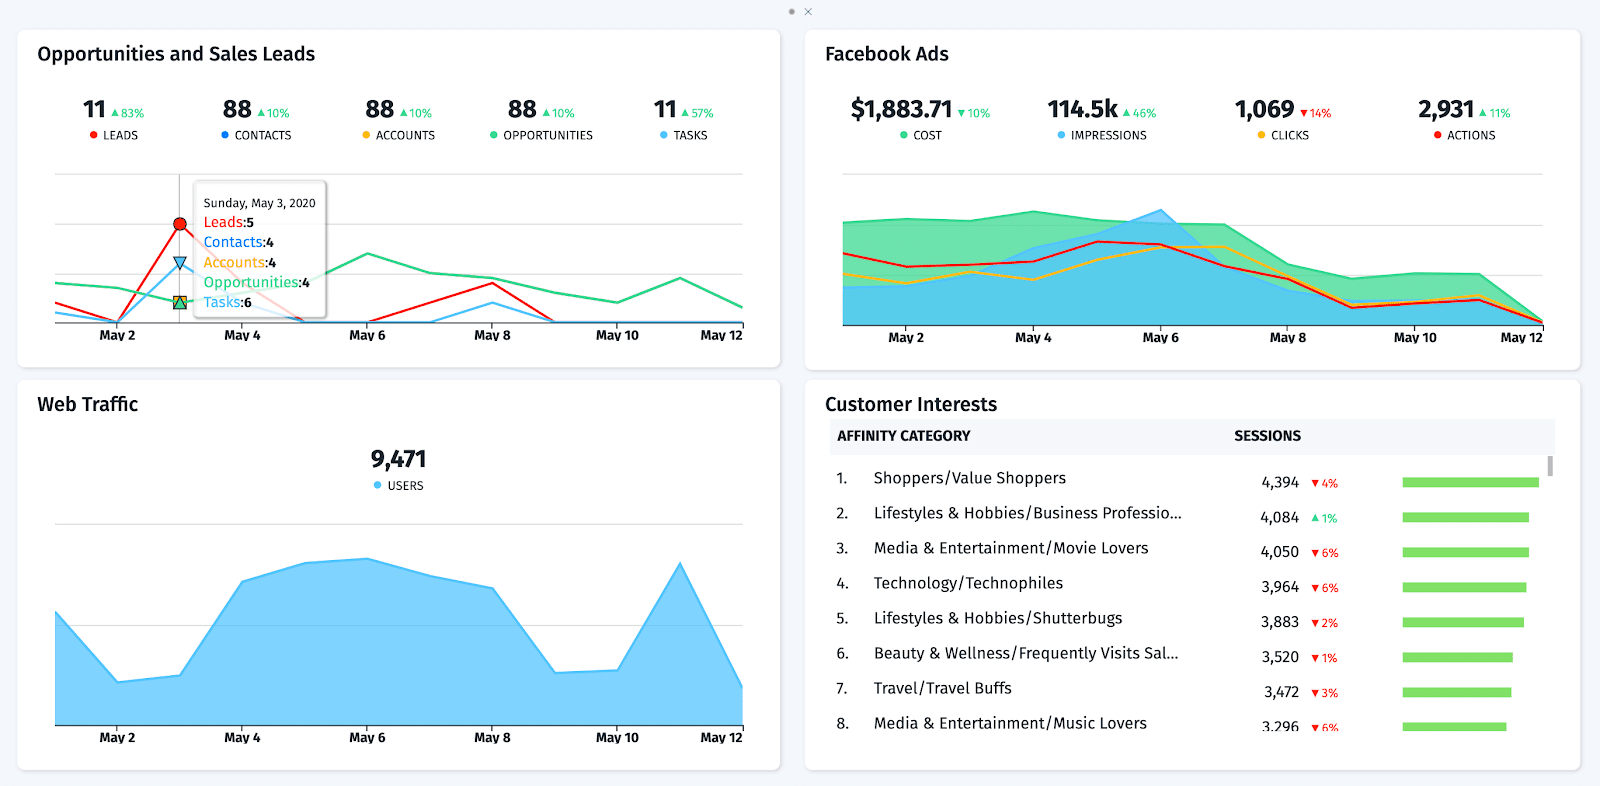Sort by the SESSIONS column header
The height and width of the screenshot is (786, 1600).
click(x=1267, y=436)
